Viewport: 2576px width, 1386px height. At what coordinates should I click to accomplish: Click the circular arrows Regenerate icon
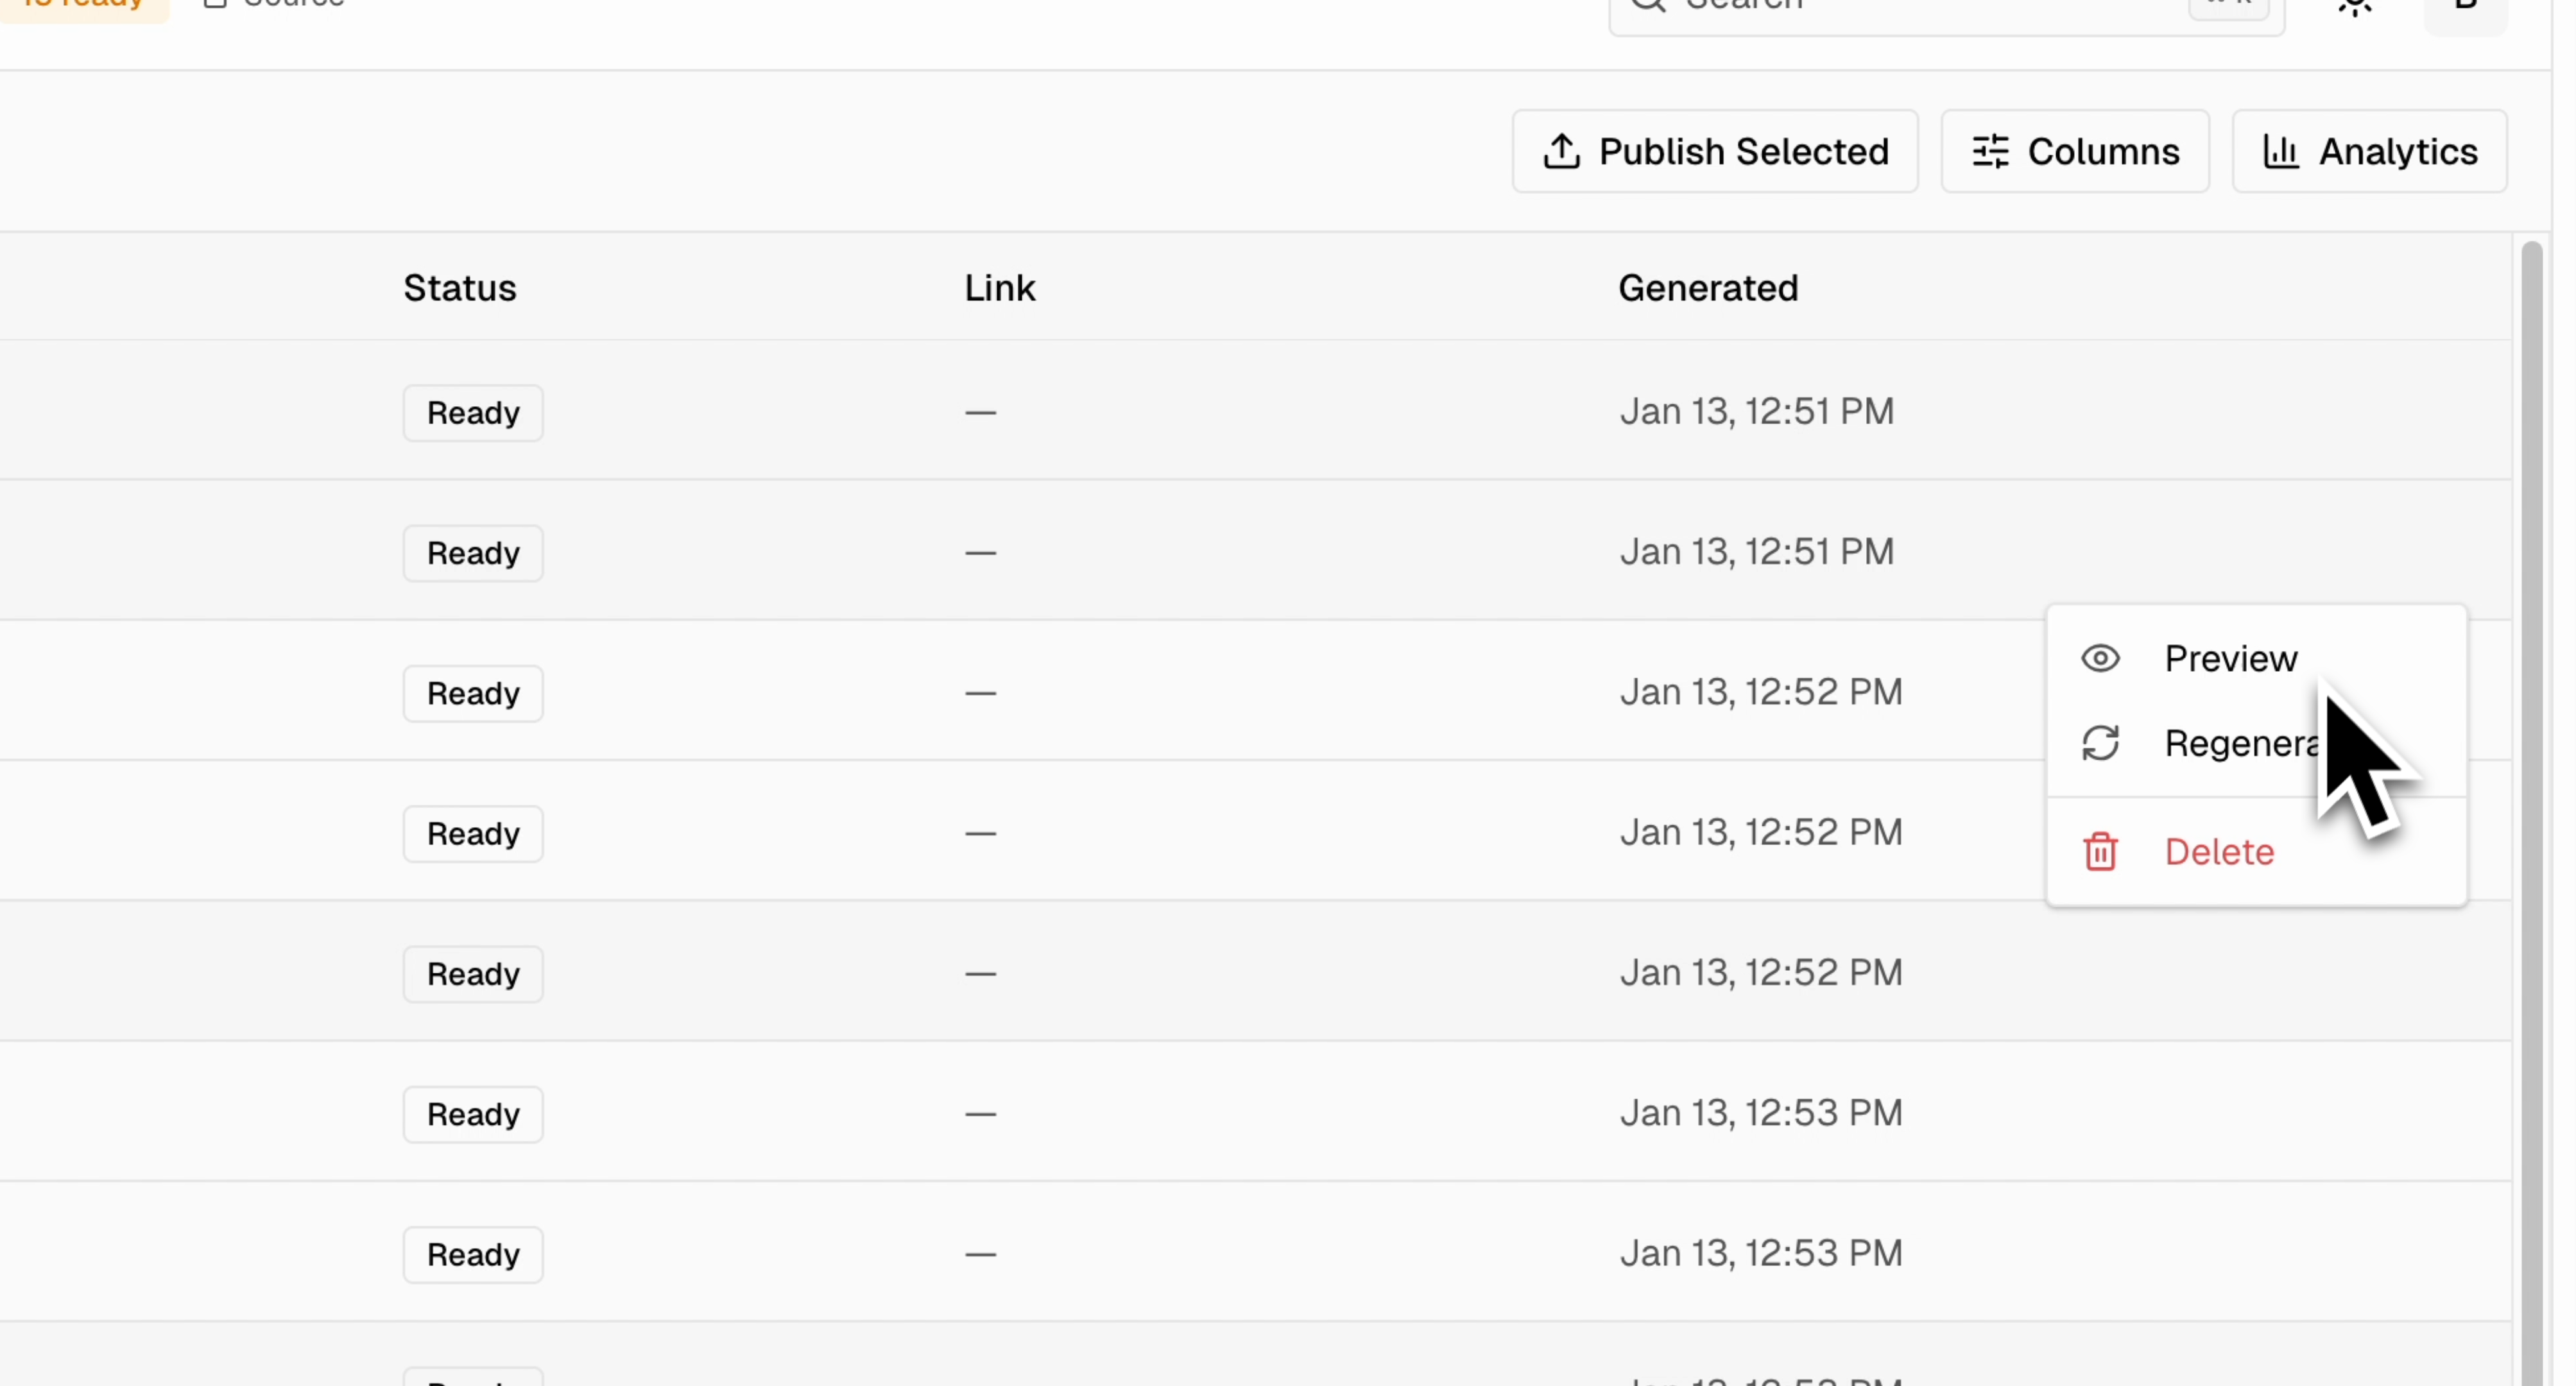pos(2100,744)
